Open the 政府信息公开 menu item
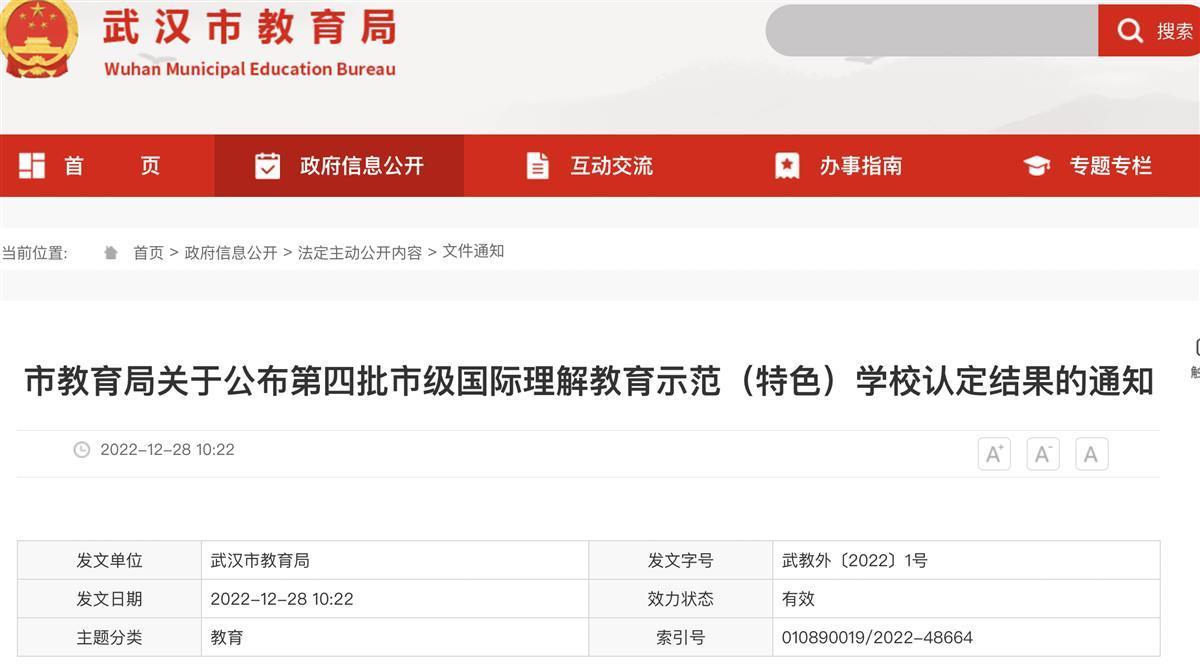Screen dimensions: 1200x669 pyautogui.click(x=361, y=166)
